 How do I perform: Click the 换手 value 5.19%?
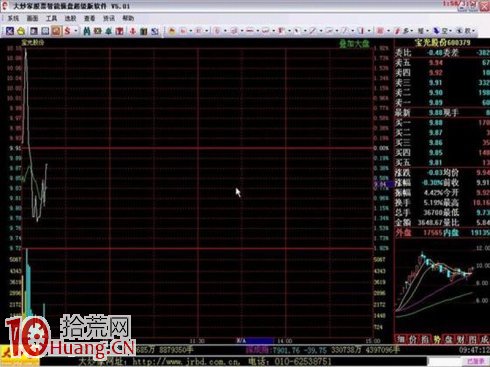pos(433,203)
